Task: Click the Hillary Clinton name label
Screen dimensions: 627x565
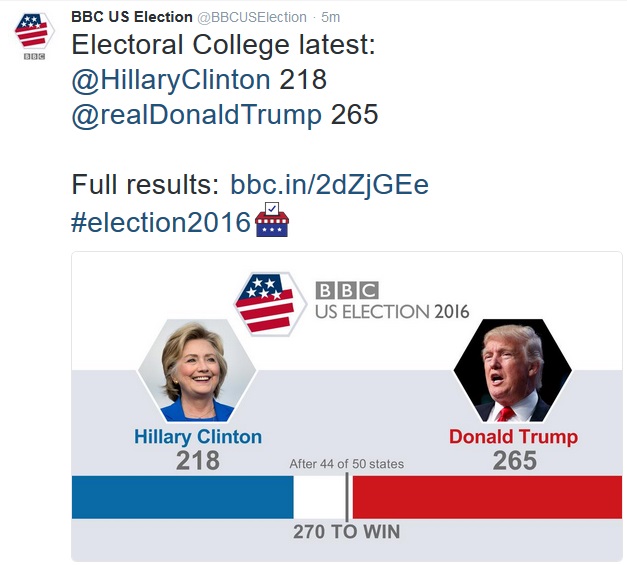Action: (198, 437)
